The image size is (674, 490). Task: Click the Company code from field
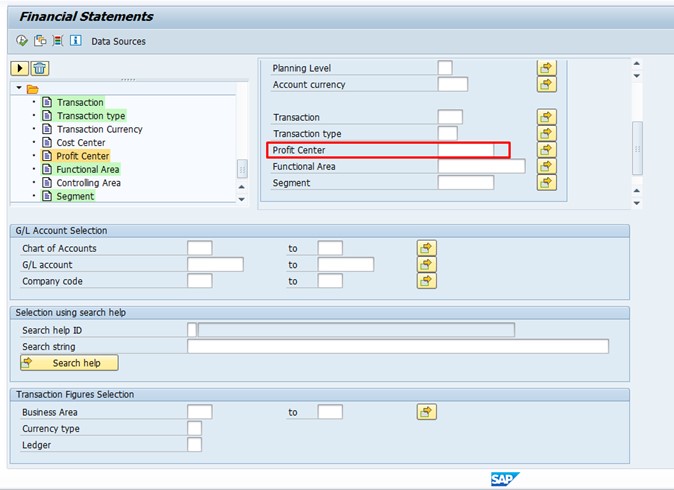pyautogui.click(x=200, y=281)
